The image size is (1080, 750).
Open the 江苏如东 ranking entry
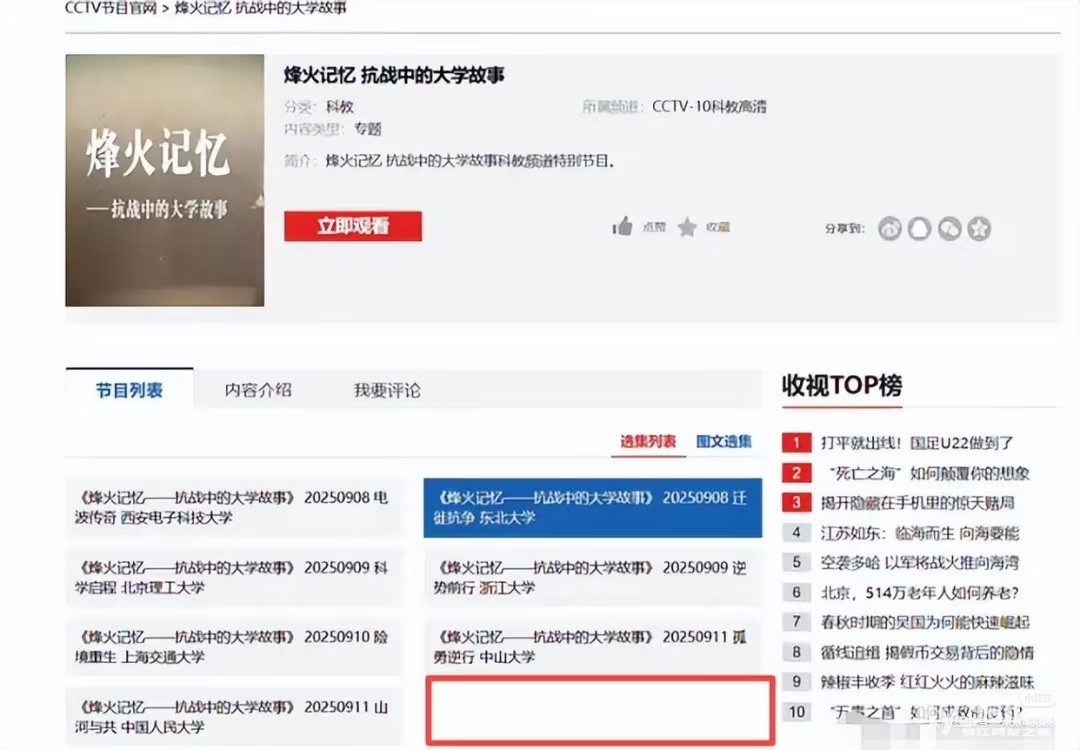click(920, 533)
